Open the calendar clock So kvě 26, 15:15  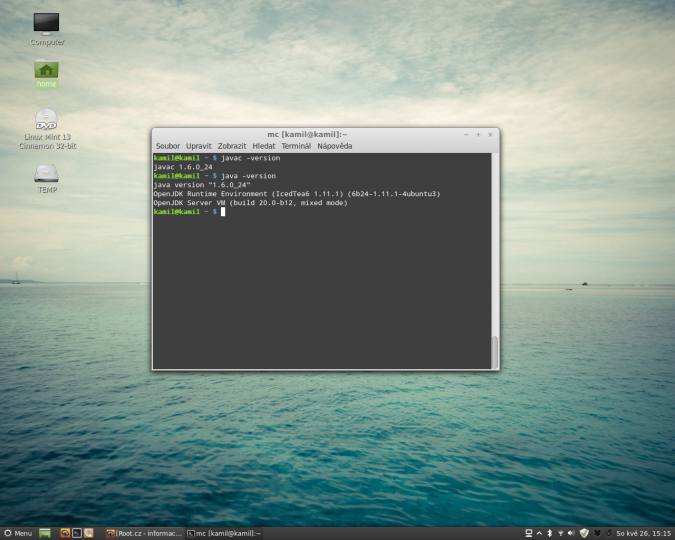point(644,533)
